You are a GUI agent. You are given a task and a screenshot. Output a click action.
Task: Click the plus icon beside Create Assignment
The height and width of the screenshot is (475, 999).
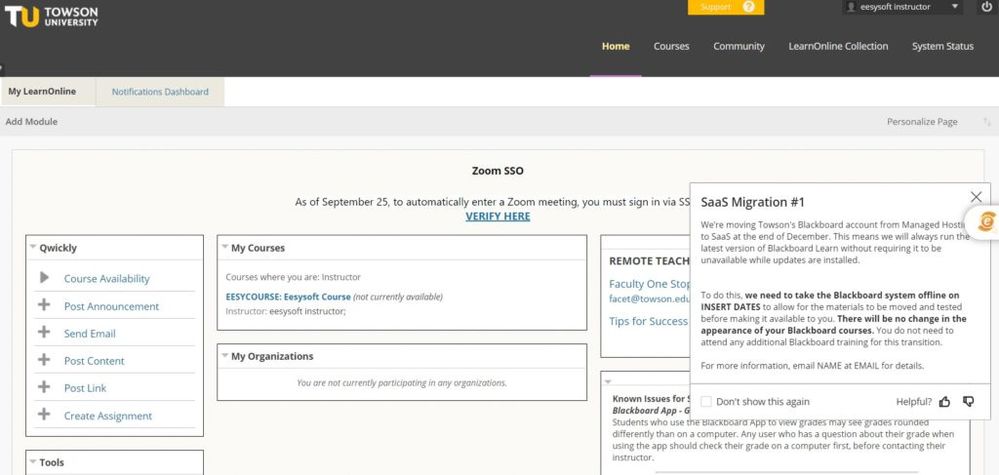(x=44, y=415)
